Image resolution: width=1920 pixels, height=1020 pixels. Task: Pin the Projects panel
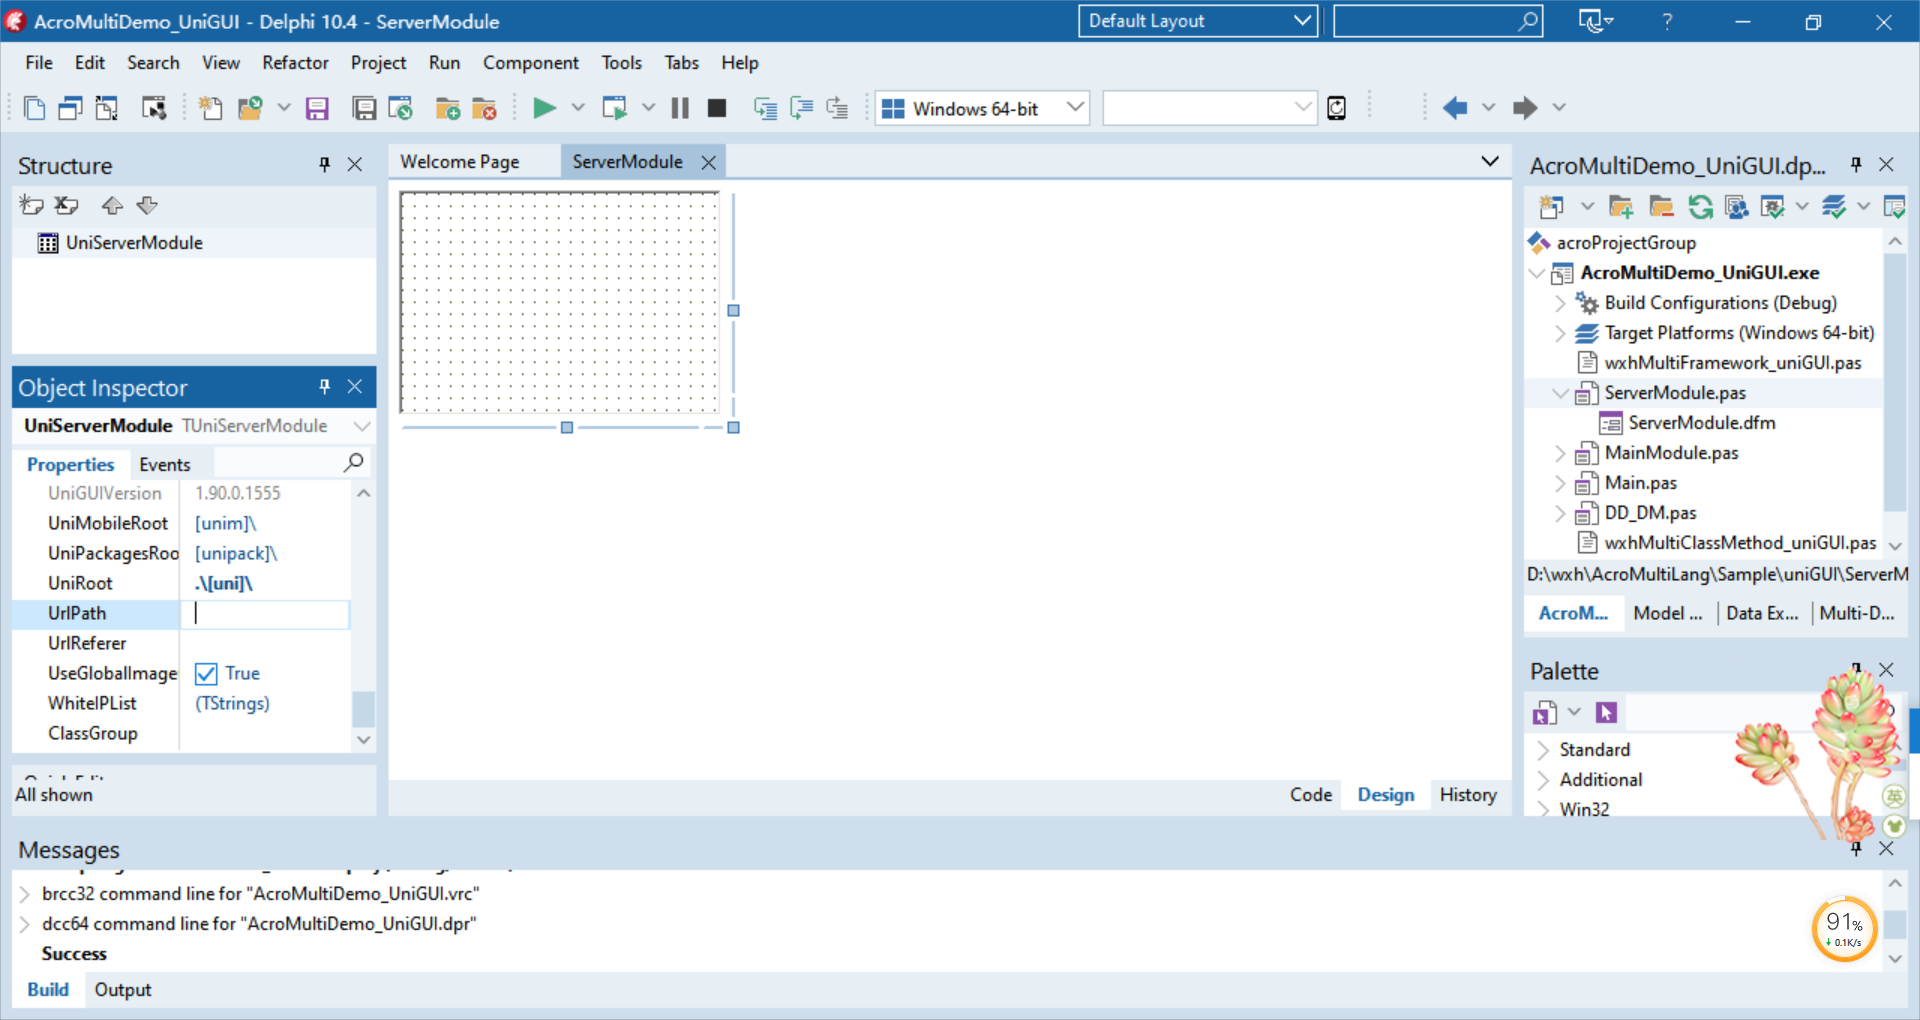pos(1856,164)
